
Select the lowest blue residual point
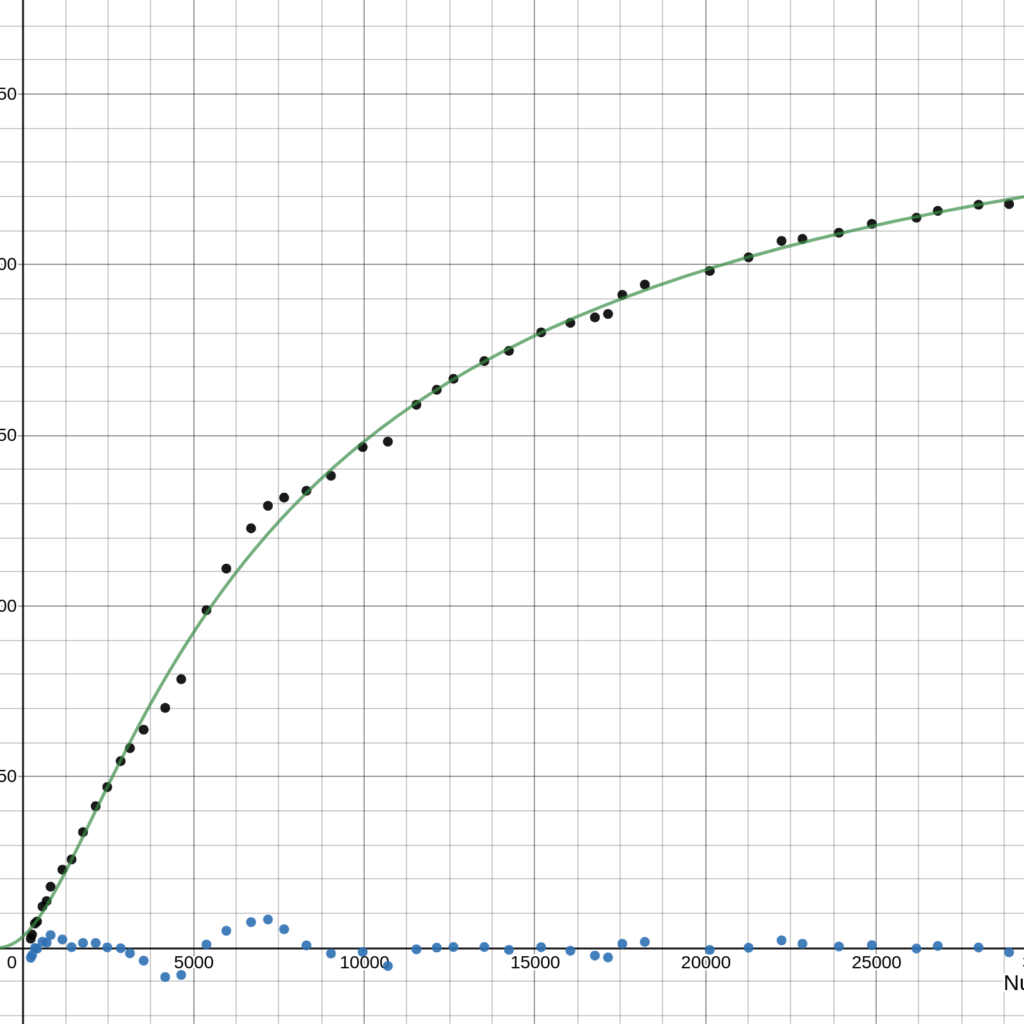tap(165, 977)
